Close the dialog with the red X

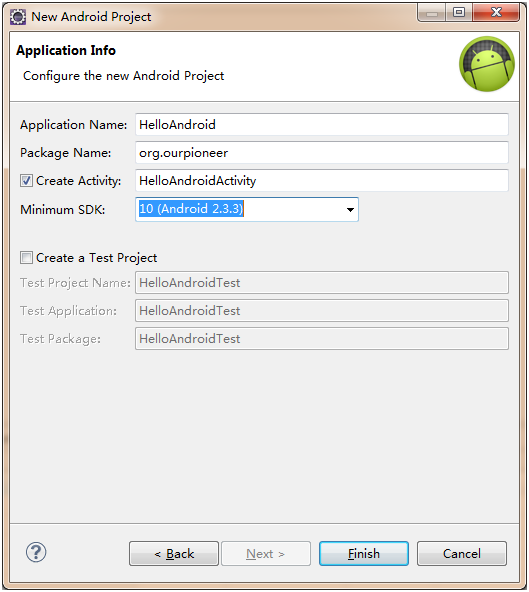click(x=496, y=13)
